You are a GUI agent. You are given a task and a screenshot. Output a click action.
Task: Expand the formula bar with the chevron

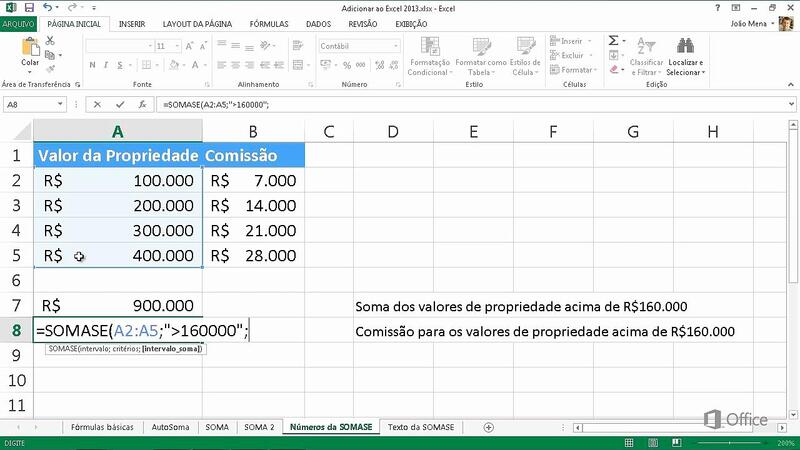coord(791,104)
